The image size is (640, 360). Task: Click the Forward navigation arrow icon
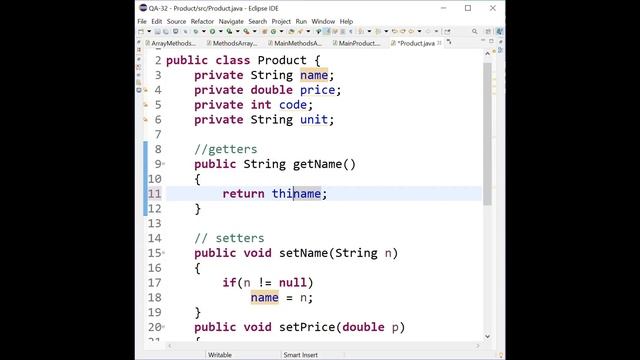tap(428, 31)
